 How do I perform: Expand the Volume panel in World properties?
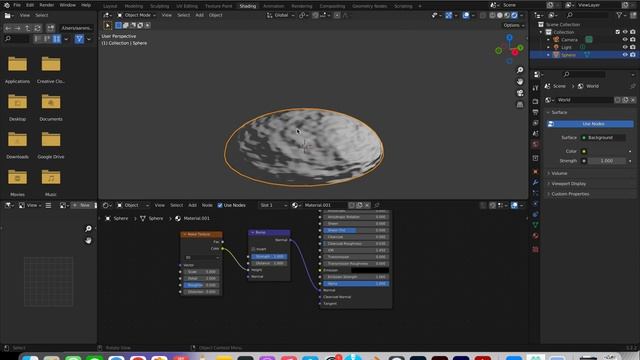(559, 173)
